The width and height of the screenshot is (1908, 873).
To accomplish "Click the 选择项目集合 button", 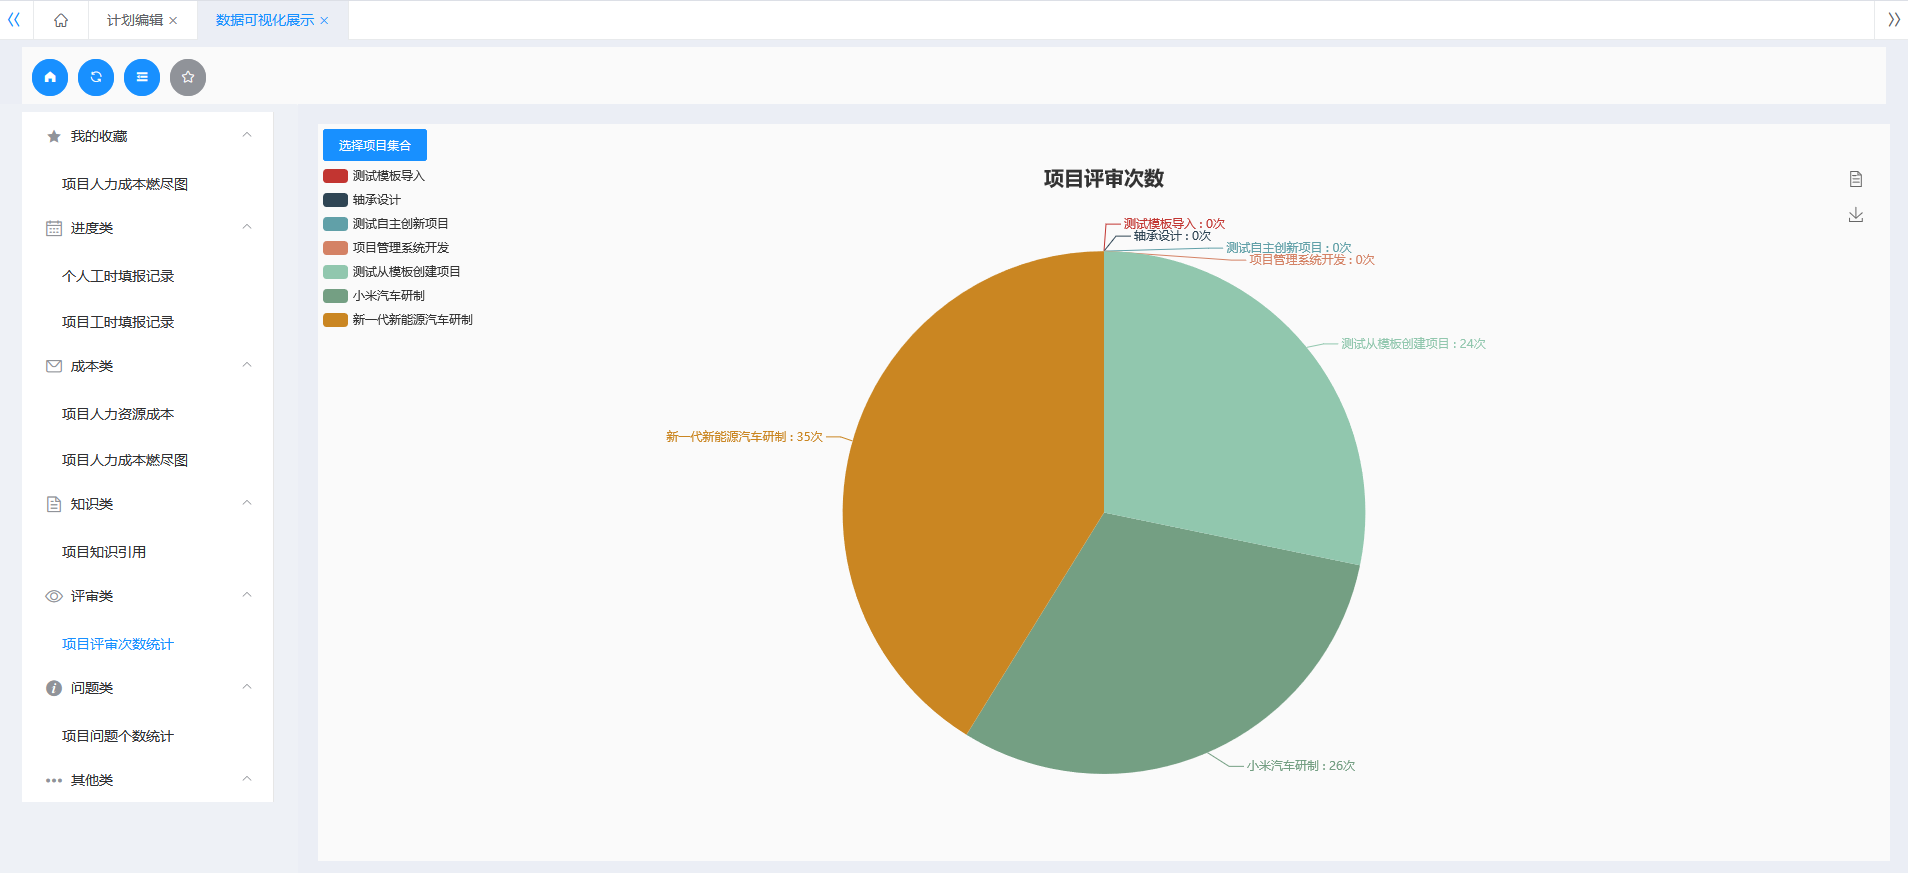I will pyautogui.click(x=375, y=145).
